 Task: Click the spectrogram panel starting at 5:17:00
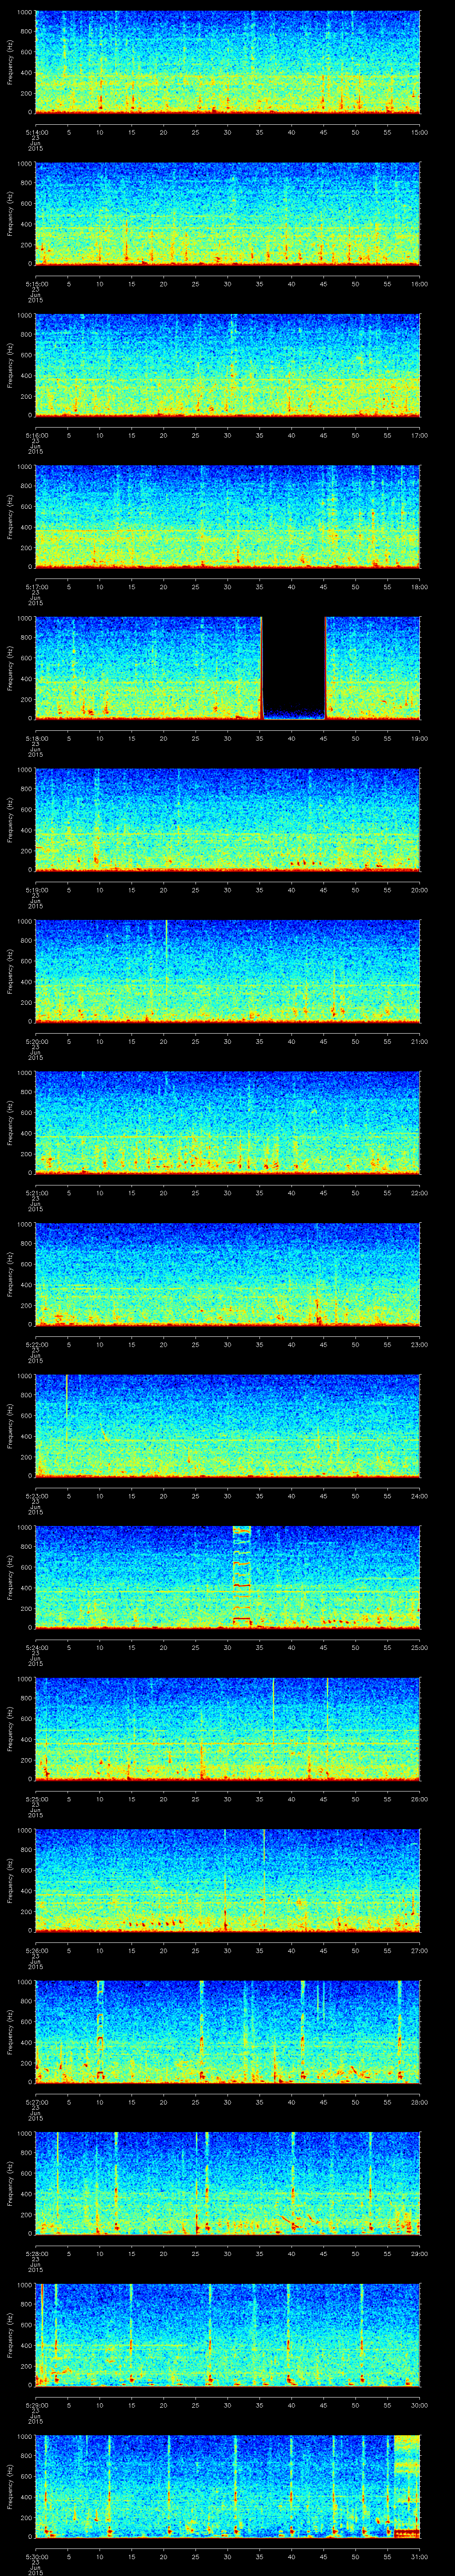[x=228, y=516]
